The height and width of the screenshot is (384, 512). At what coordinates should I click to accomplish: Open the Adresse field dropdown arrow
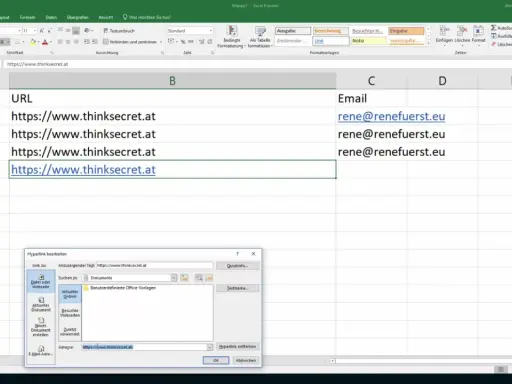[x=209, y=347]
